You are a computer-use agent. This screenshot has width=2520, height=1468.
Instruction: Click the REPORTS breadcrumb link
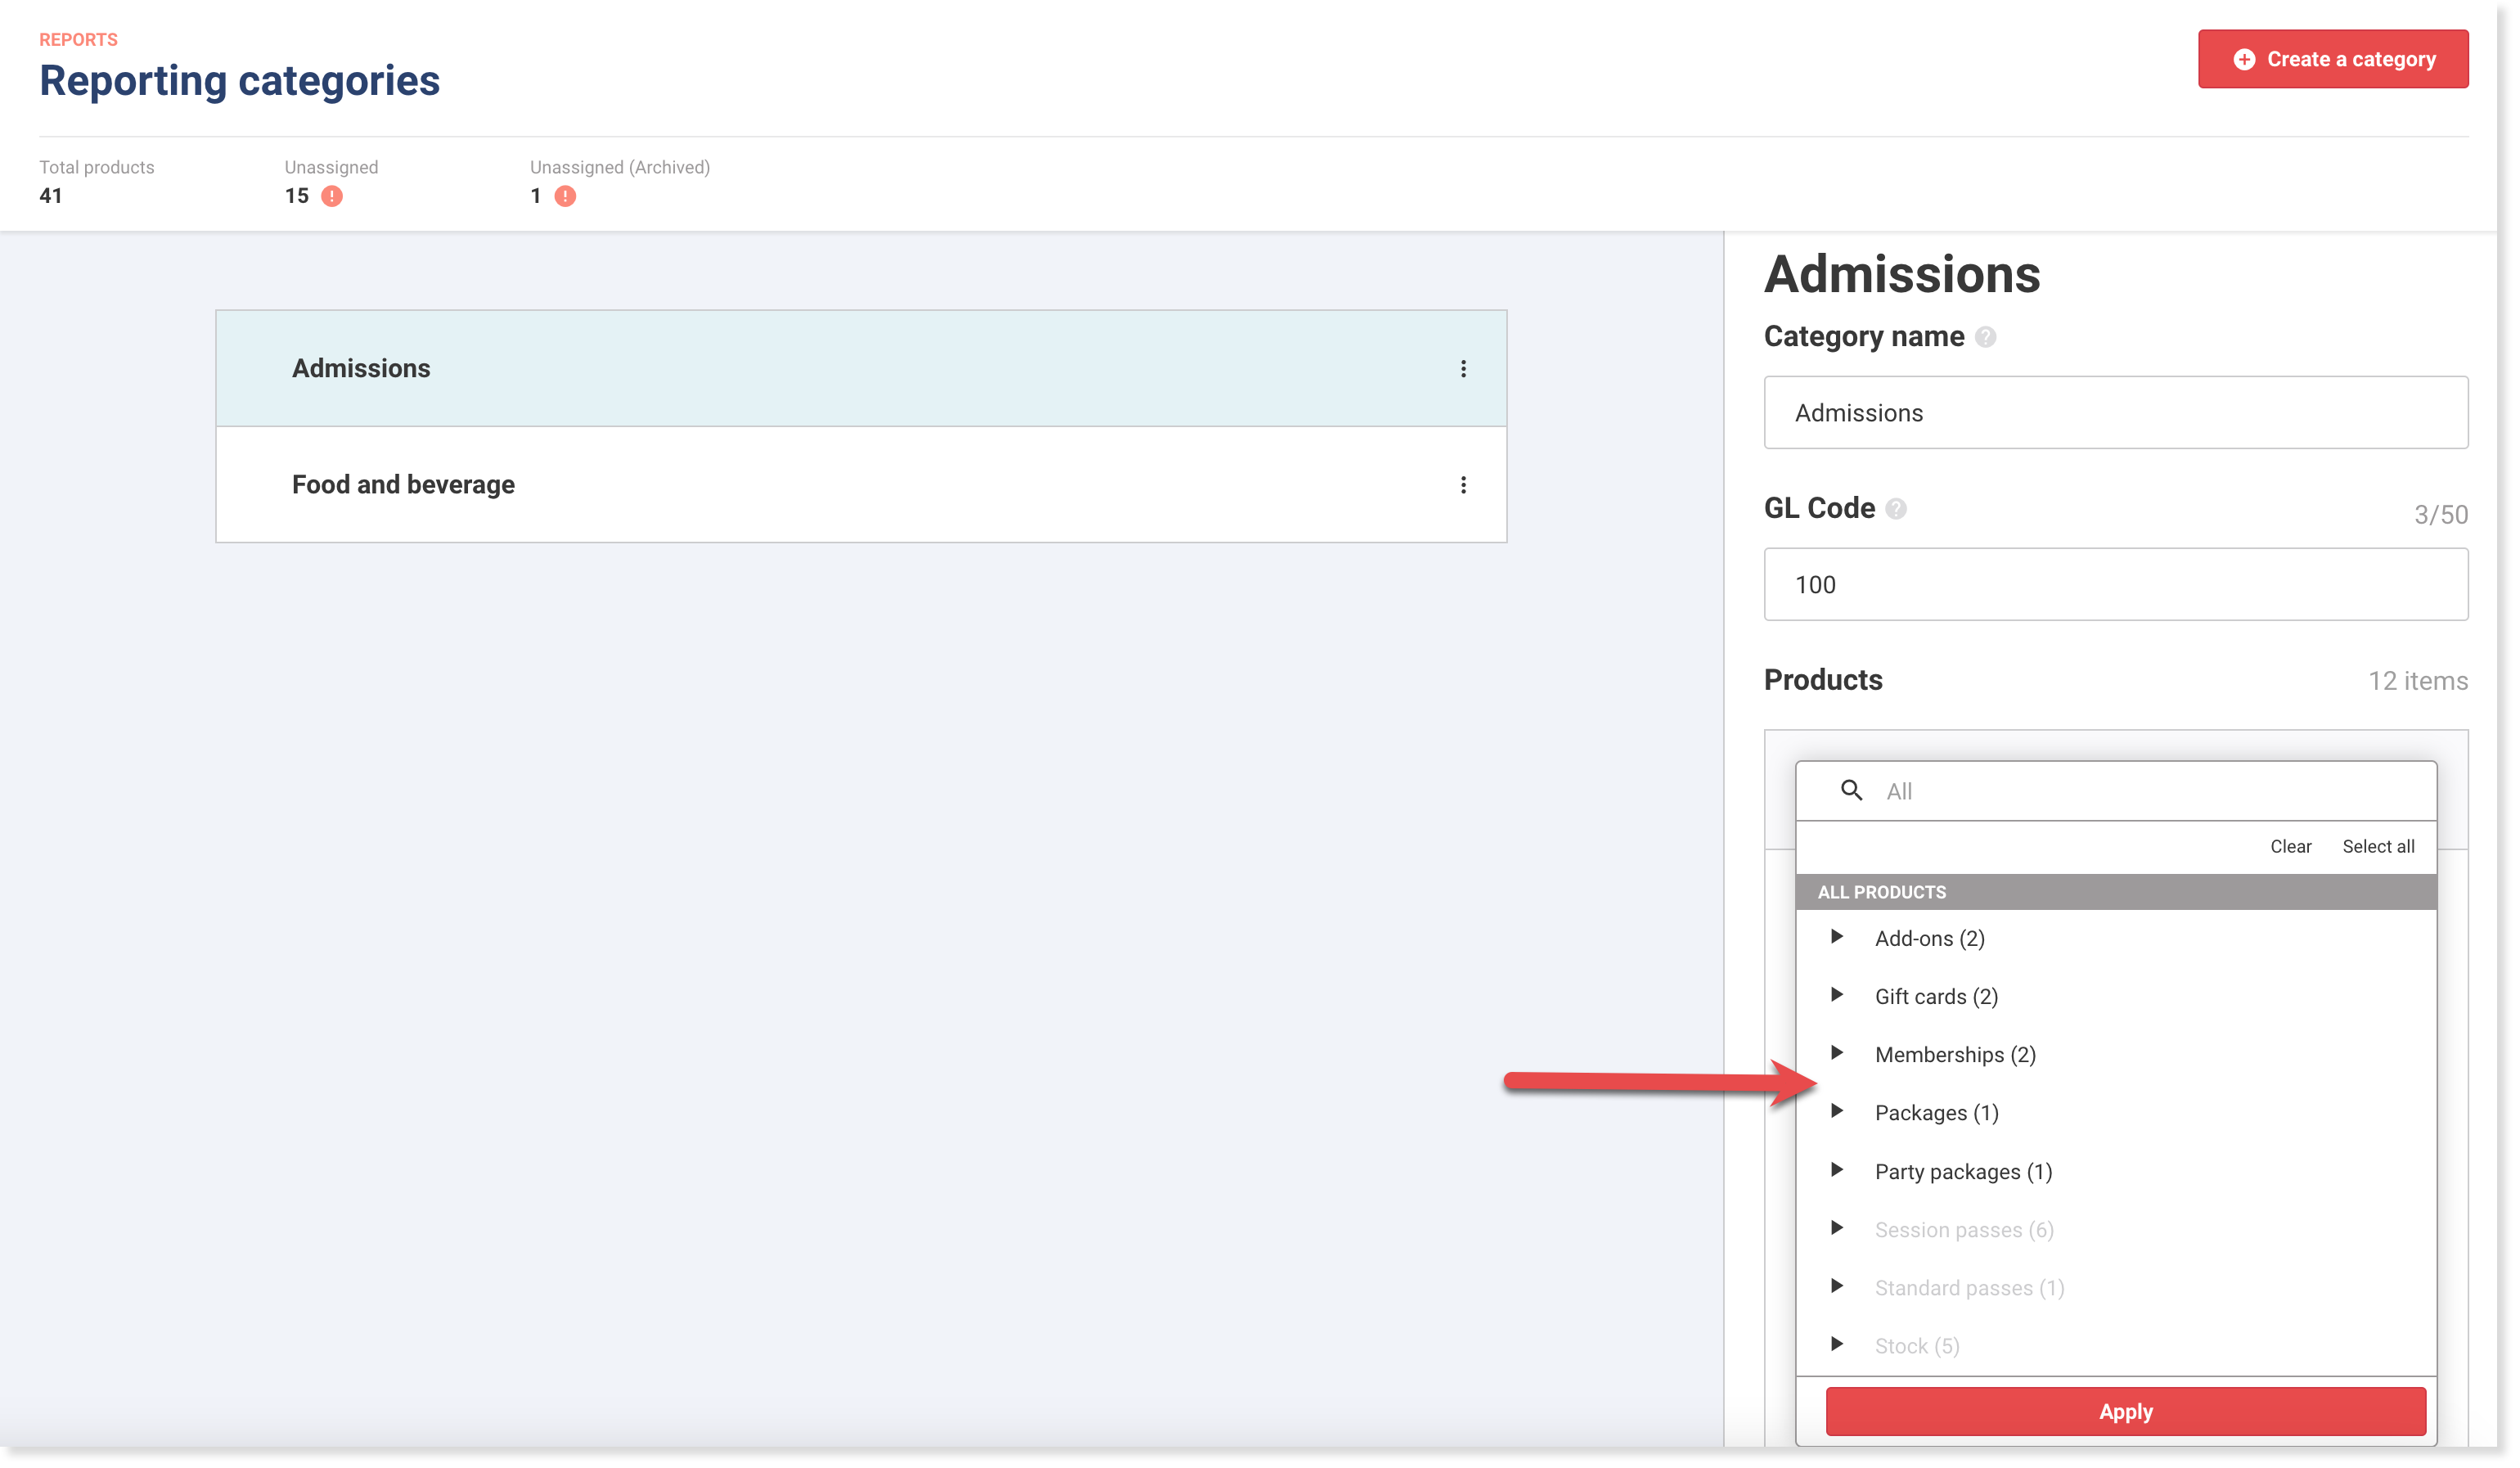point(78,40)
